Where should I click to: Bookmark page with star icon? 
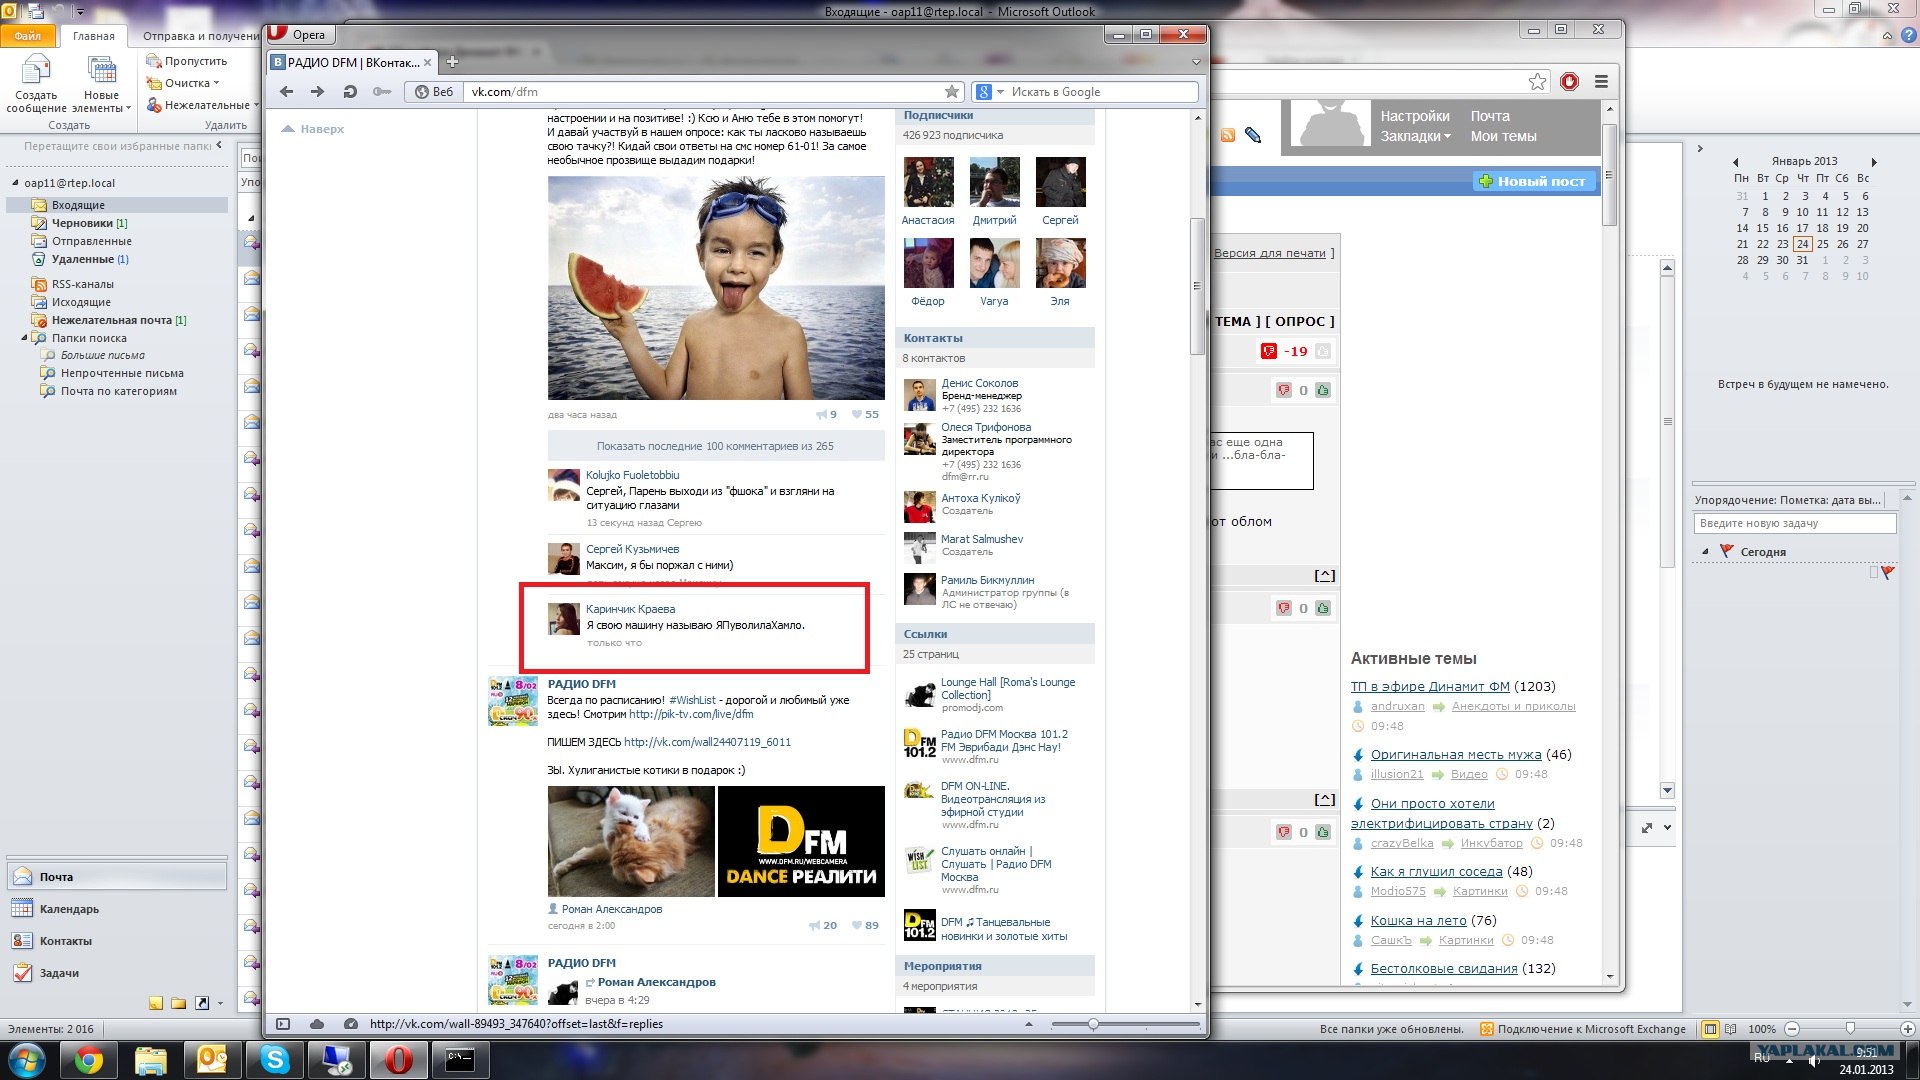point(952,92)
